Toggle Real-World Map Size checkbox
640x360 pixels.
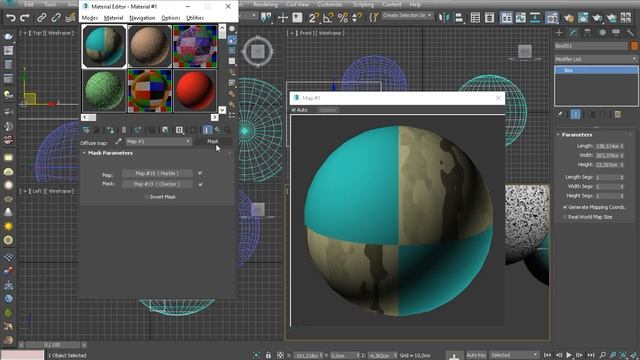click(565, 217)
